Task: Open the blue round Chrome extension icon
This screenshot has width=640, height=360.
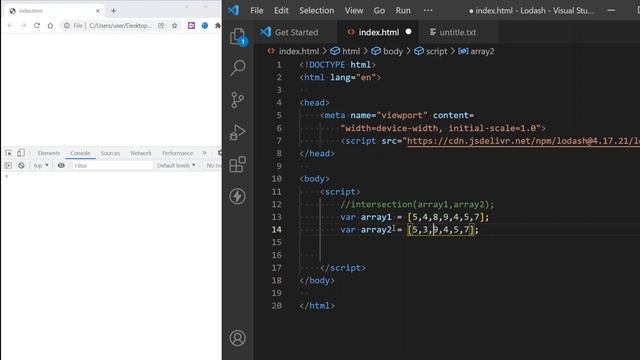Action: point(205,25)
